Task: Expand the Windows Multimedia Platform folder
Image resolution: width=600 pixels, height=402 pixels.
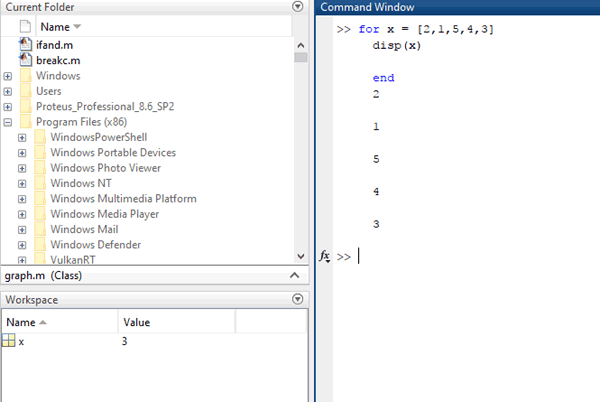Action: point(22,199)
